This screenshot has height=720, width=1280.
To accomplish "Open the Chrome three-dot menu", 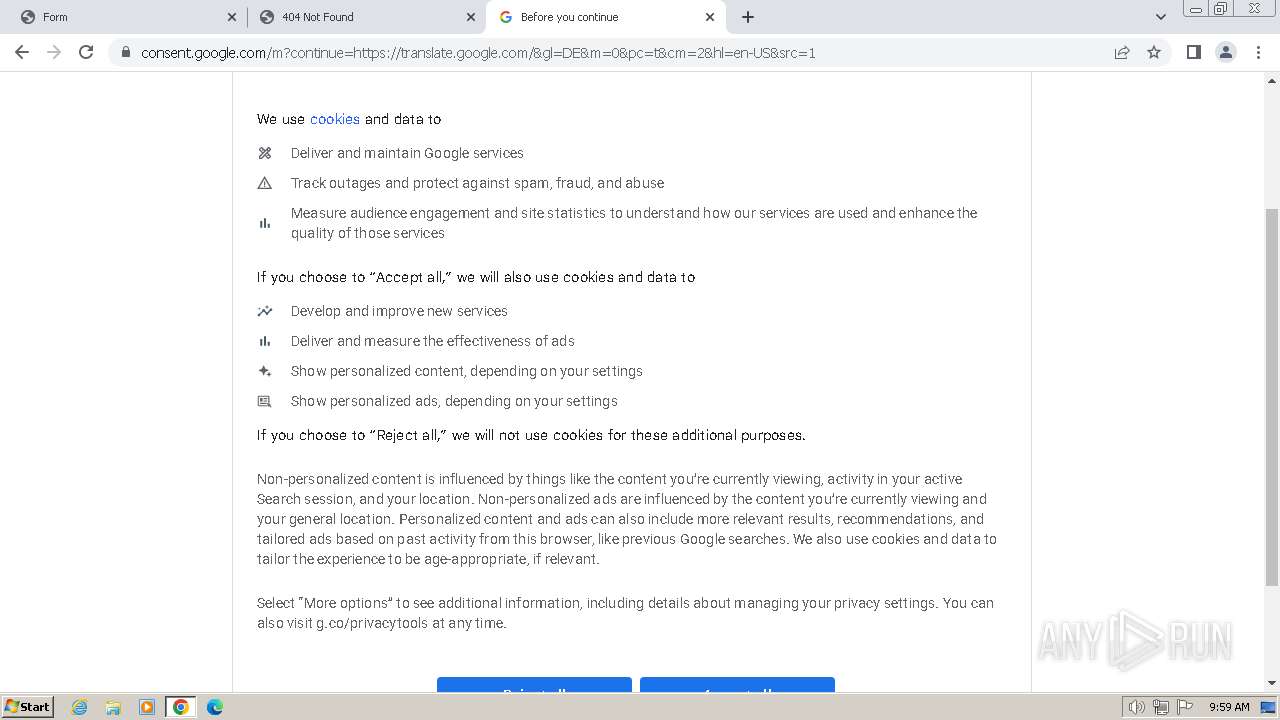I will [1258, 53].
